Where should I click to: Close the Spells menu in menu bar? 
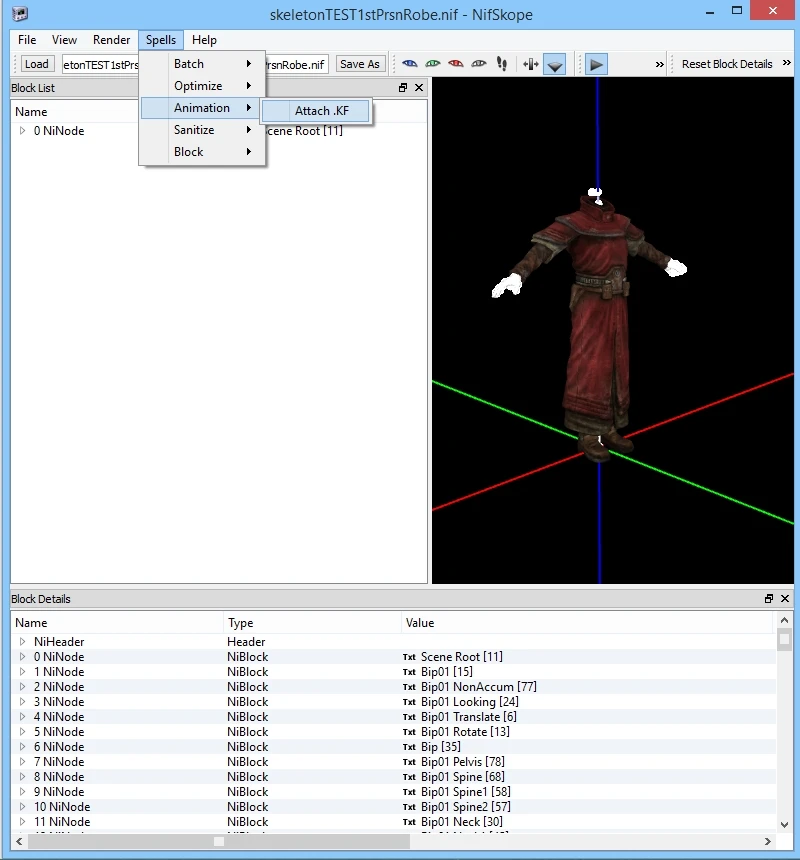coord(161,39)
